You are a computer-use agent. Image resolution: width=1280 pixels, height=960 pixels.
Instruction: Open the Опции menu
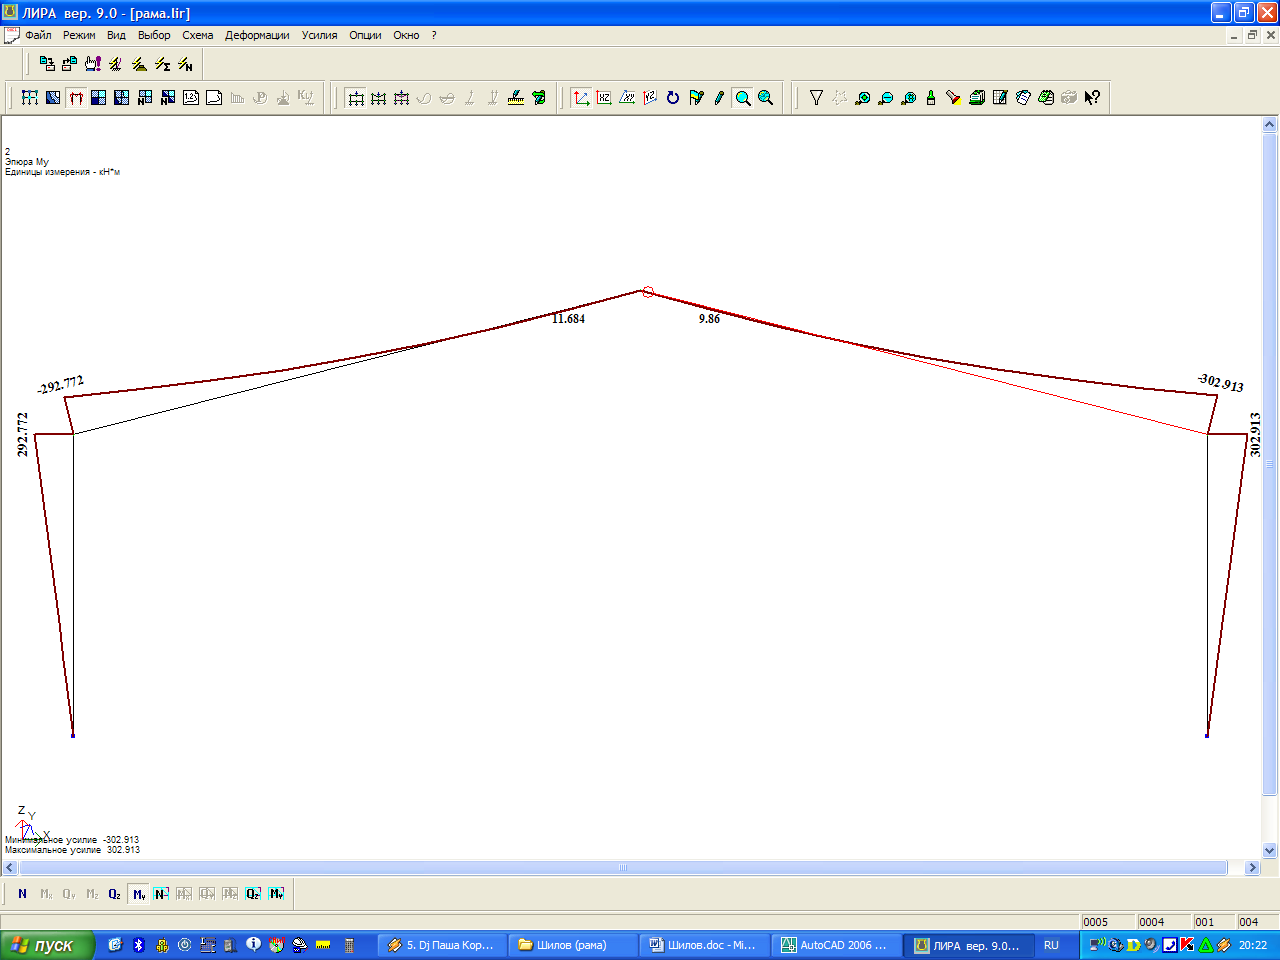coord(365,35)
